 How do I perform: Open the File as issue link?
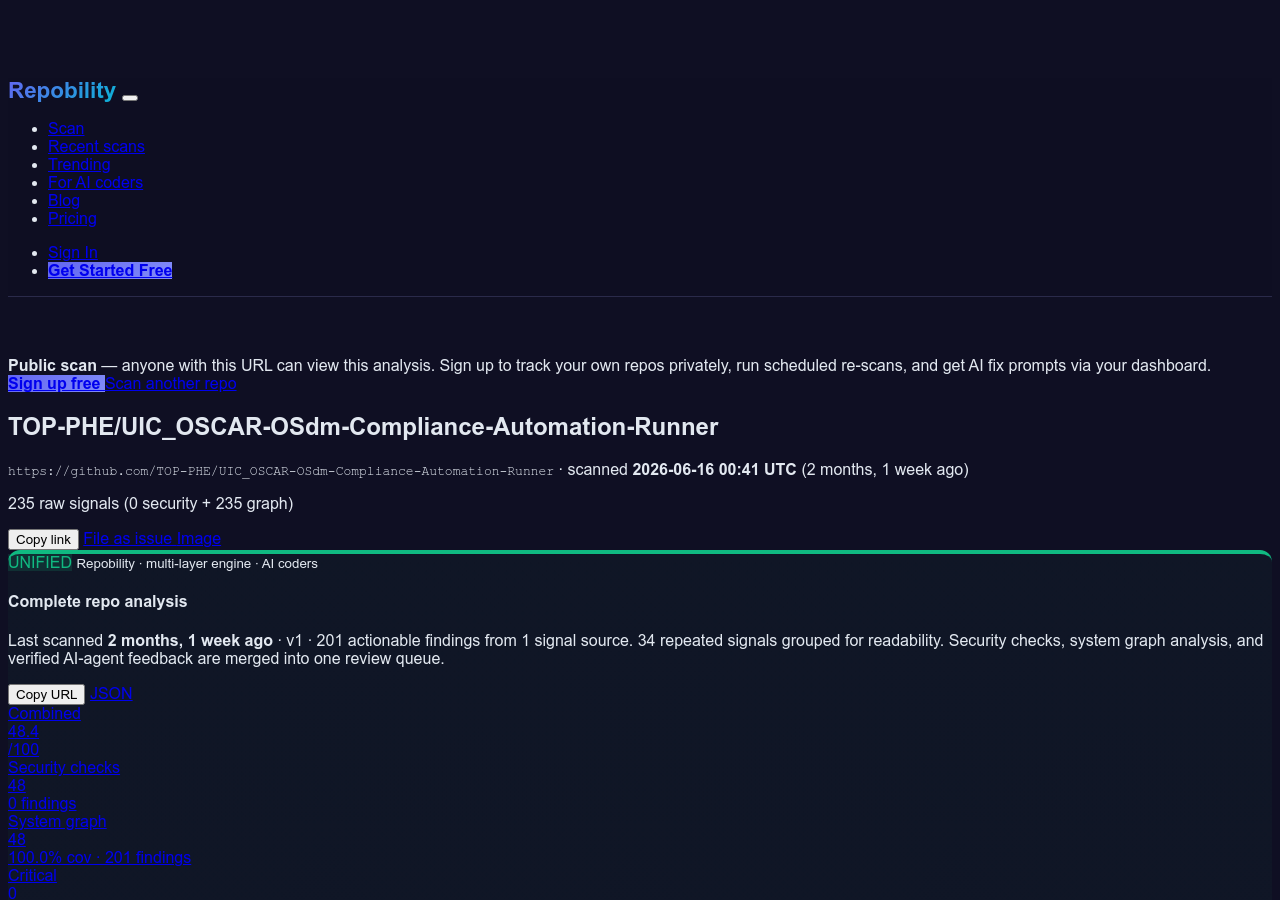point(128,538)
